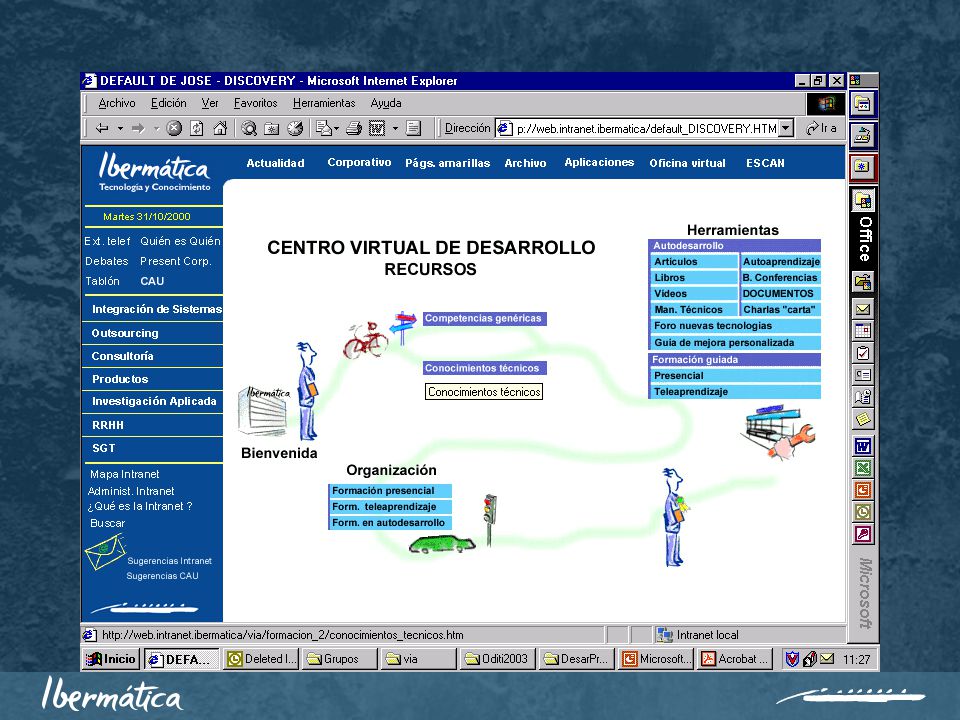Open Investigación Aplicada in sidebar
This screenshot has height=720, width=960.
click(154, 402)
